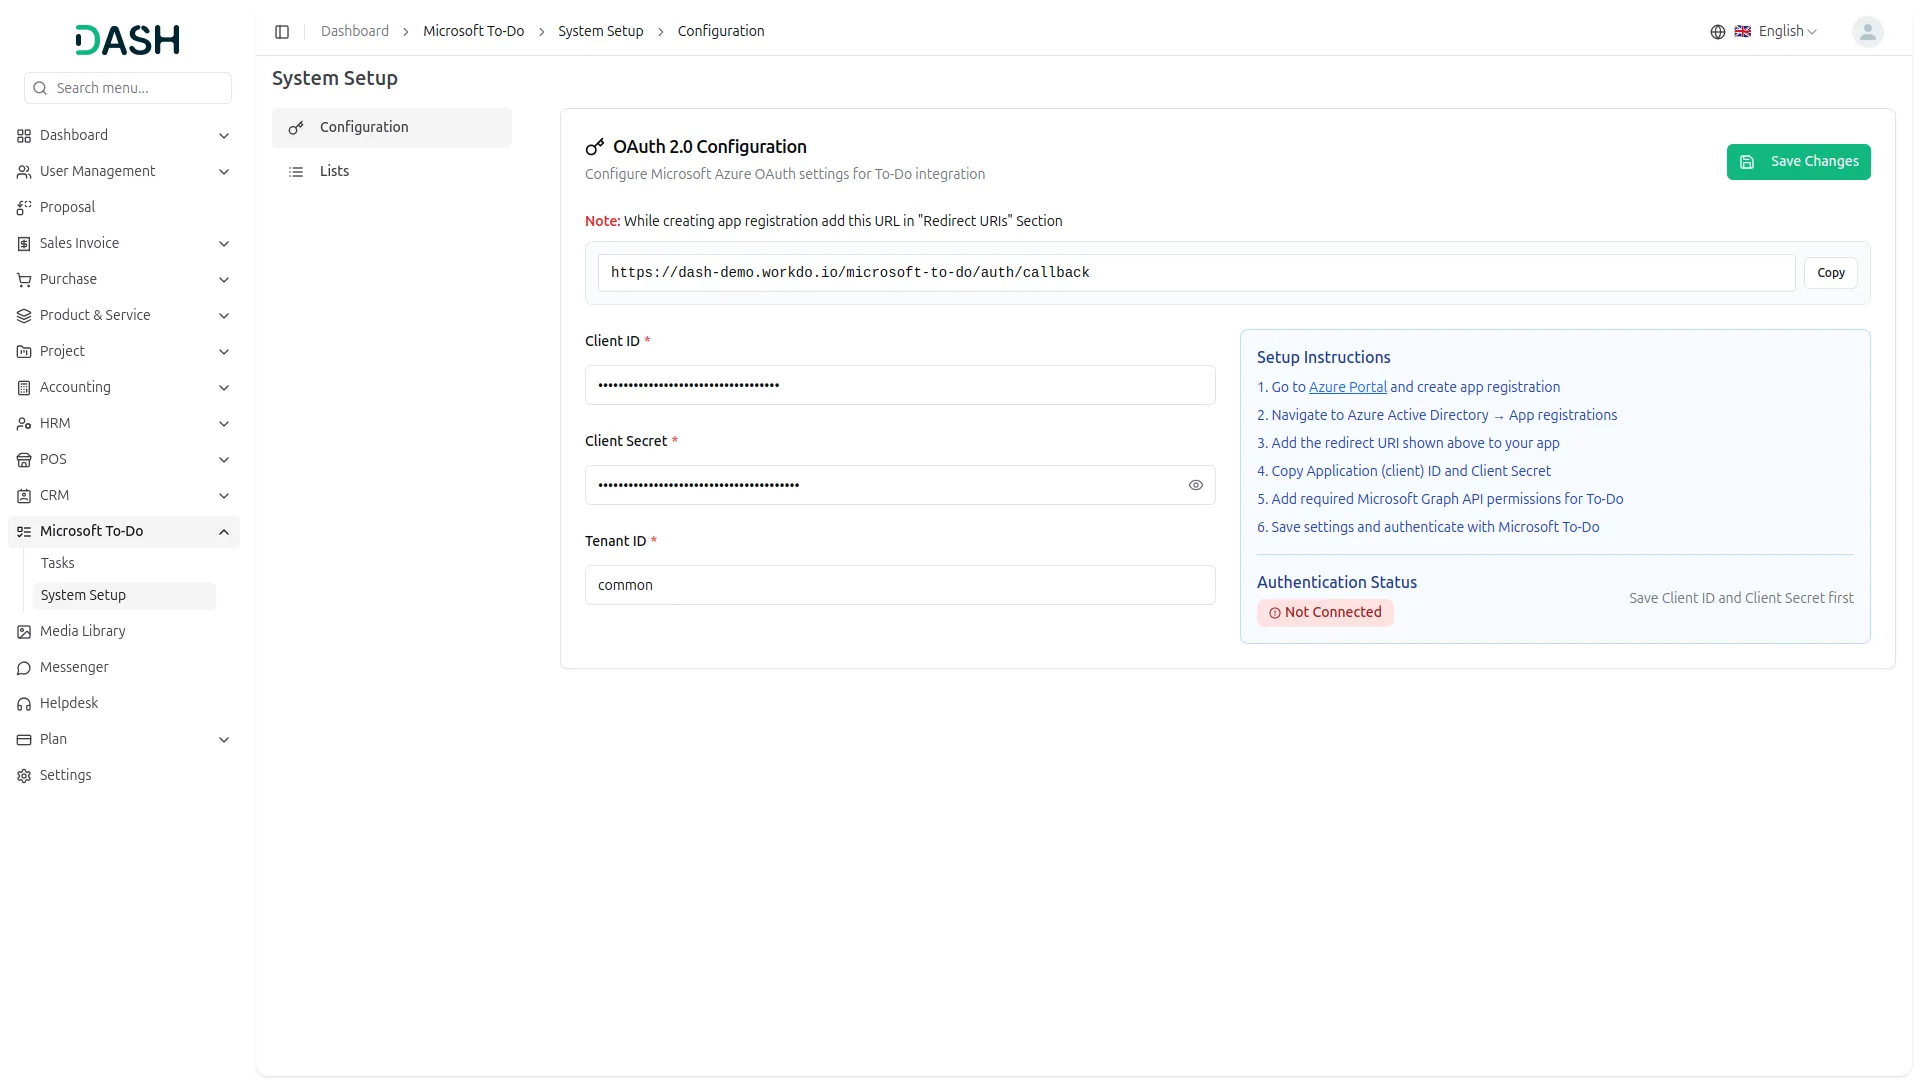This screenshot has height=1080, width=1920.
Task: Click the Plan card icon
Action: [24, 740]
